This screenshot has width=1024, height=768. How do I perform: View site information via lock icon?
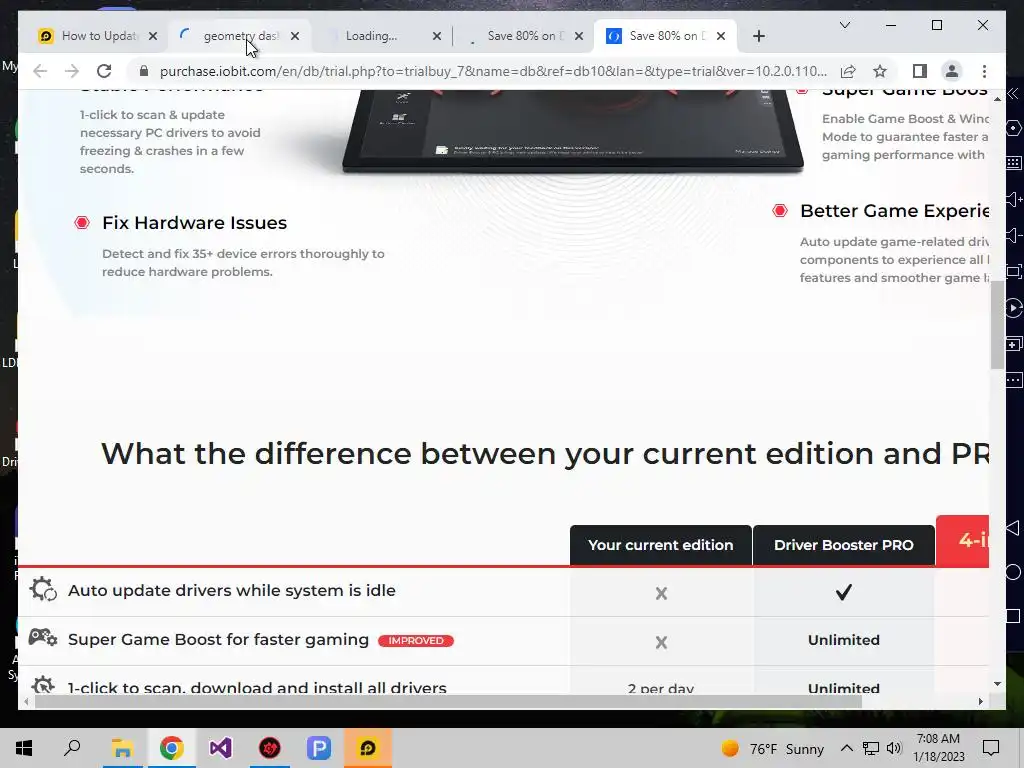click(144, 71)
